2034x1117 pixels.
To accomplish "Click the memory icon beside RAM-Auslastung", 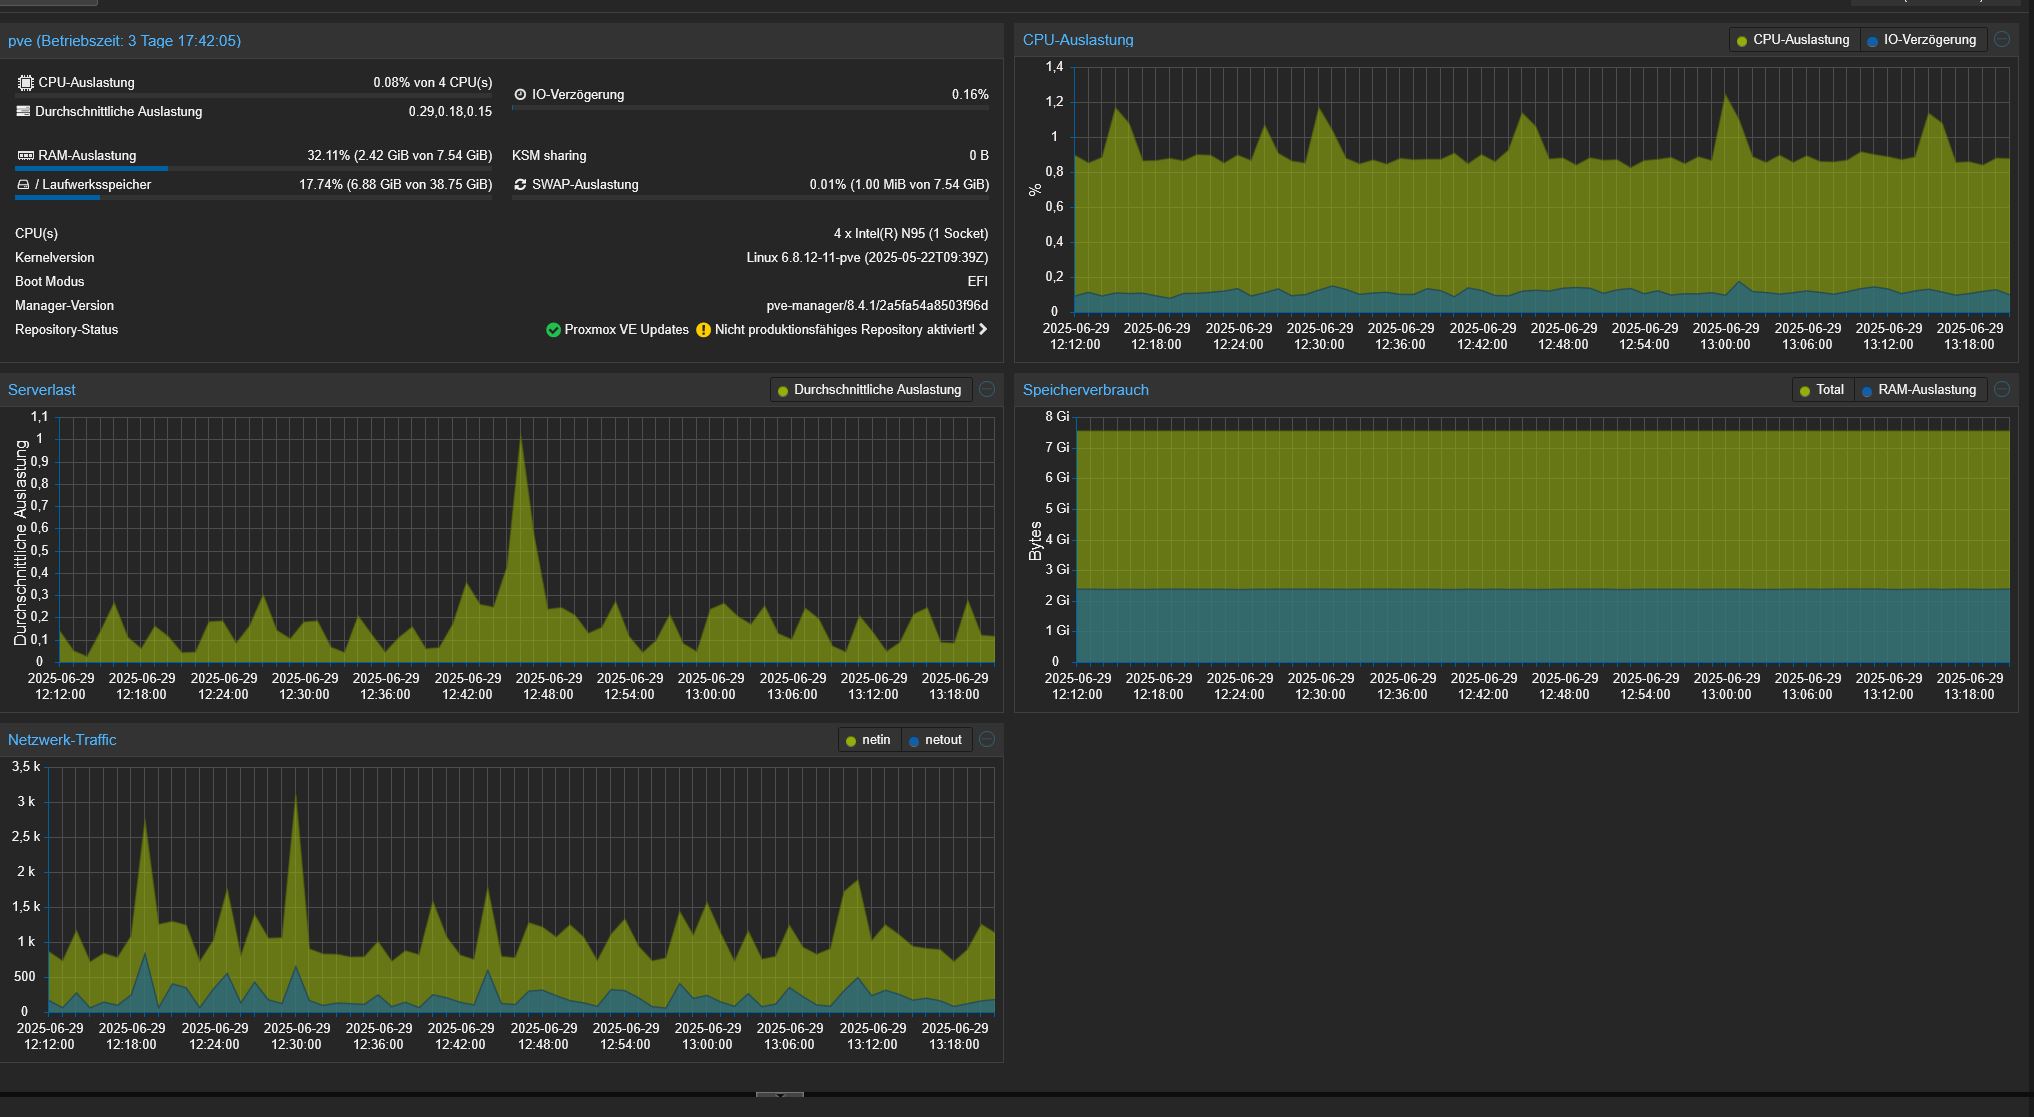I will (x=25, y=155).
